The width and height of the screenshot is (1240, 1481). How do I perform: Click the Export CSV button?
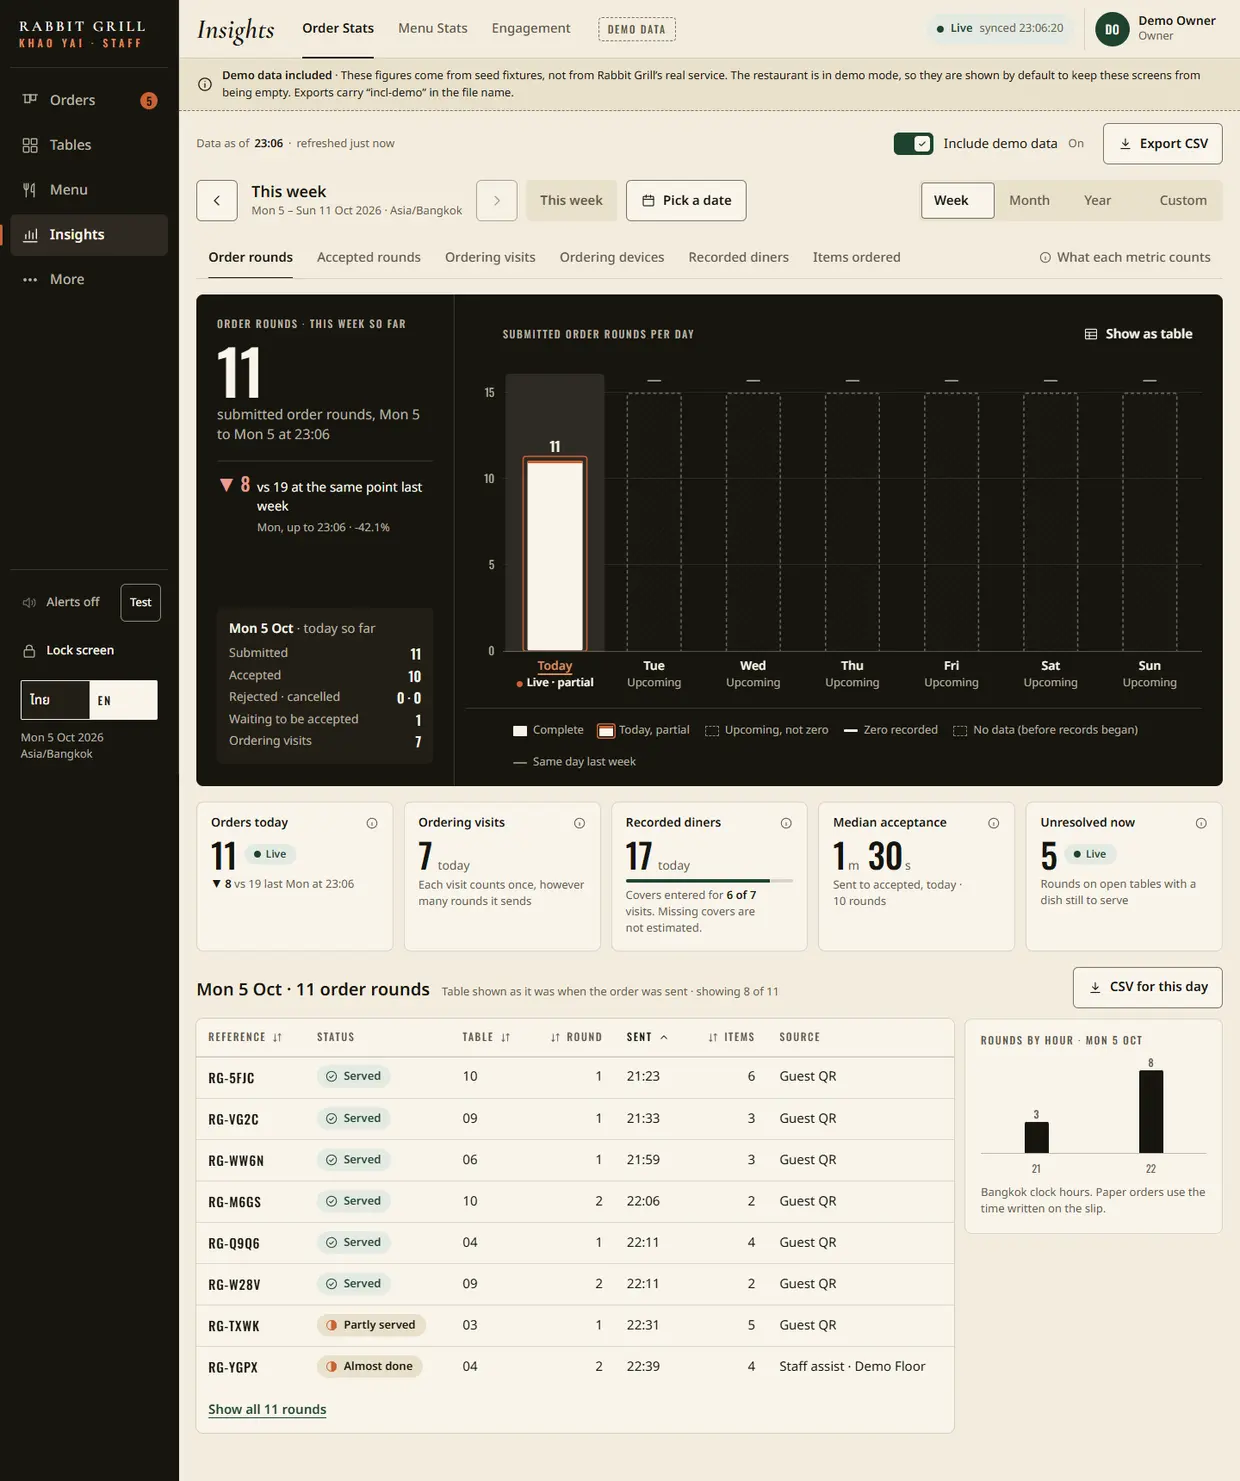(1162, 144)
